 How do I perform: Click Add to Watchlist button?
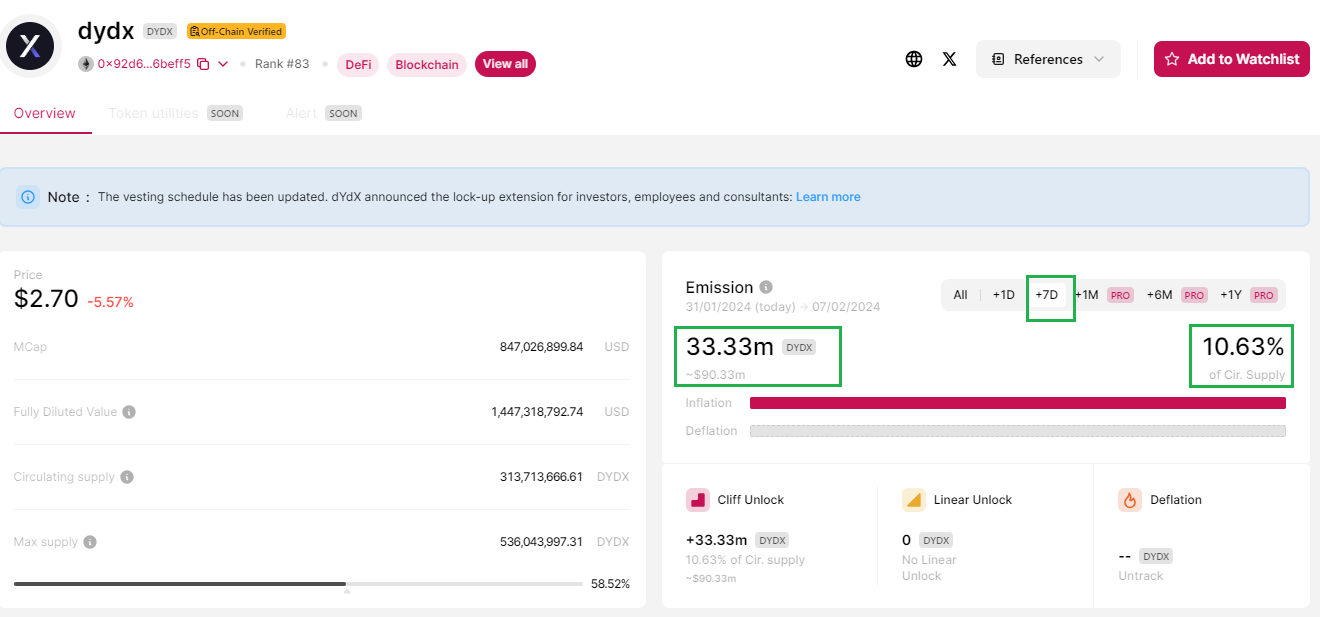(1232, 59)
